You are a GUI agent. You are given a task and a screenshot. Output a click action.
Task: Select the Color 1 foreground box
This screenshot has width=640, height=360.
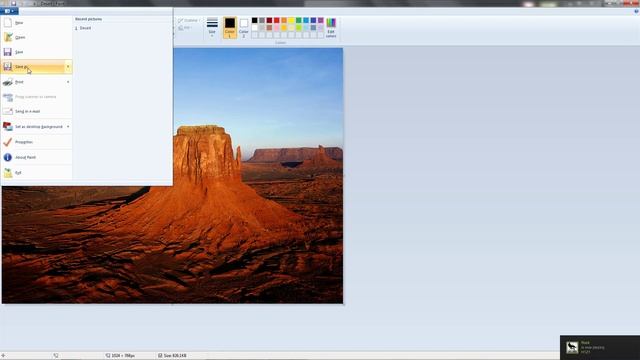(x=230, y=27)
